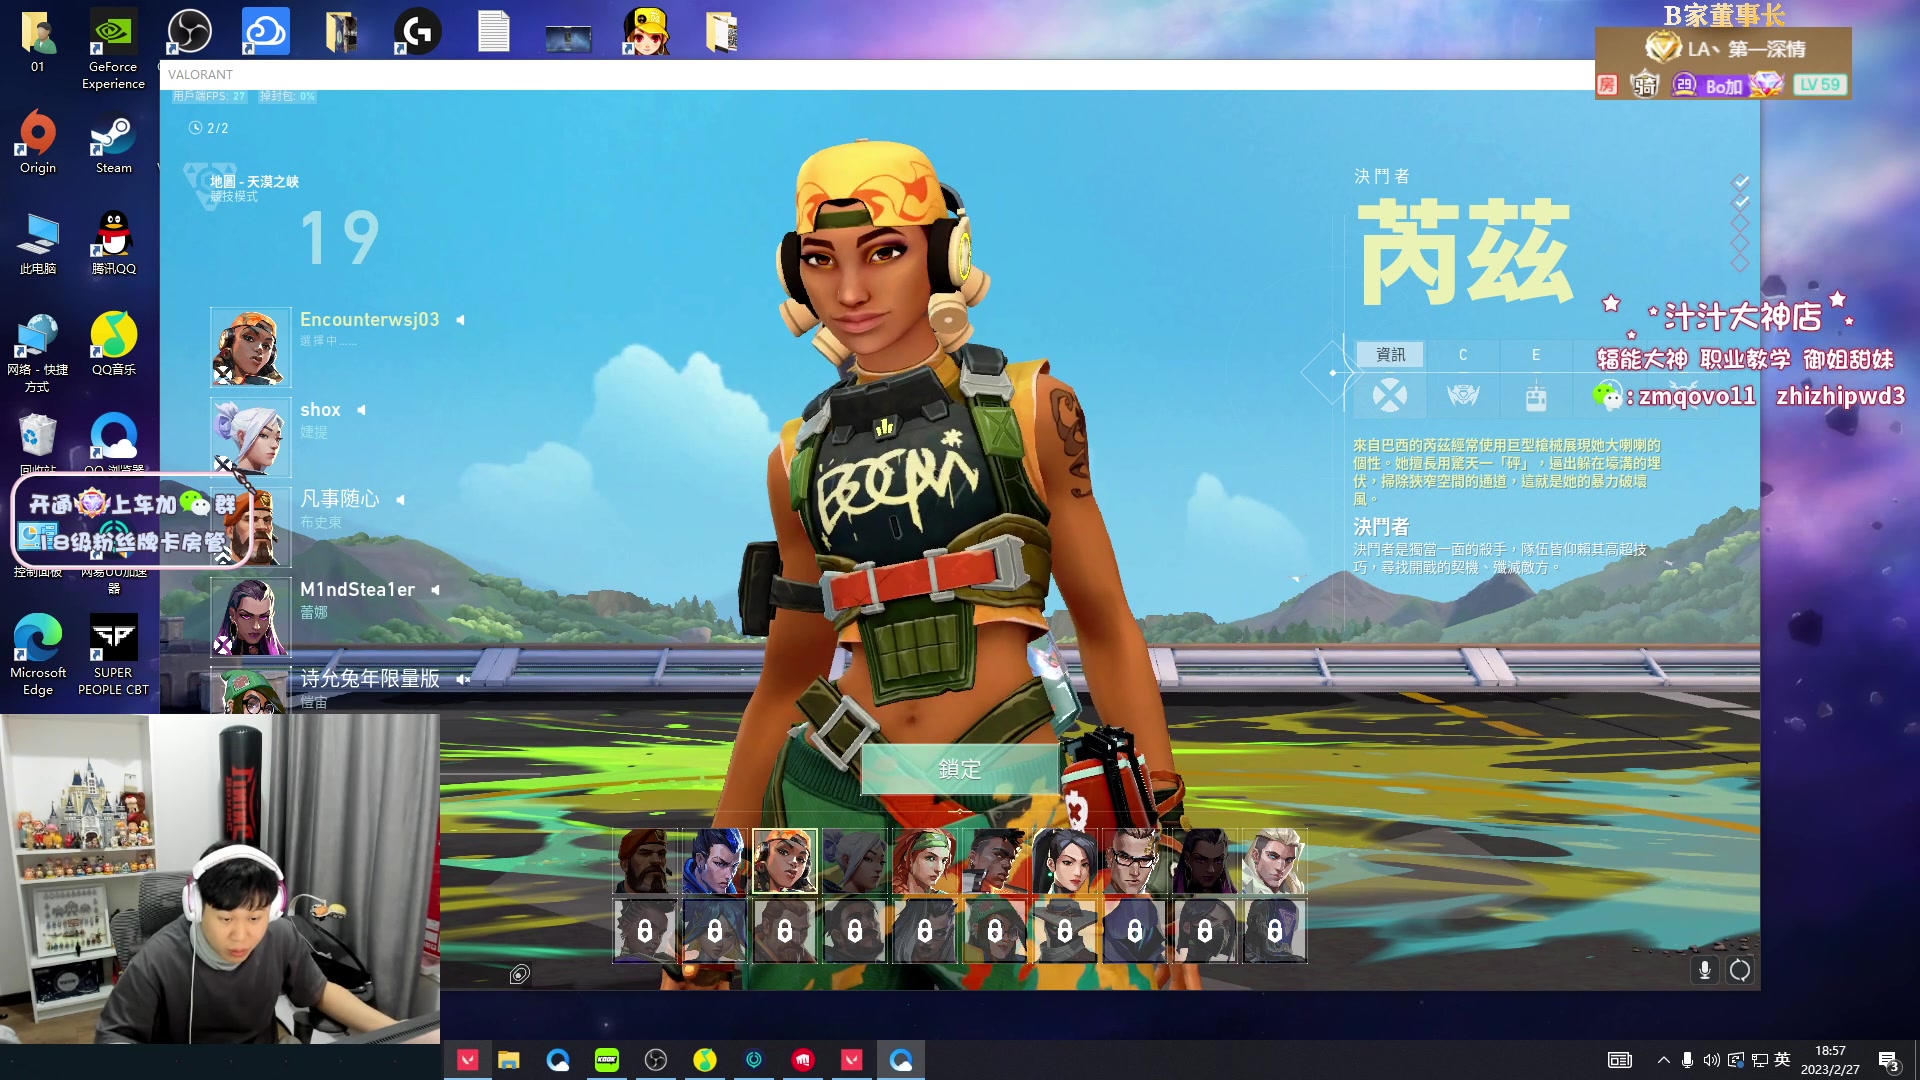Select the Reyna agent portrait

pos(1205,861)
